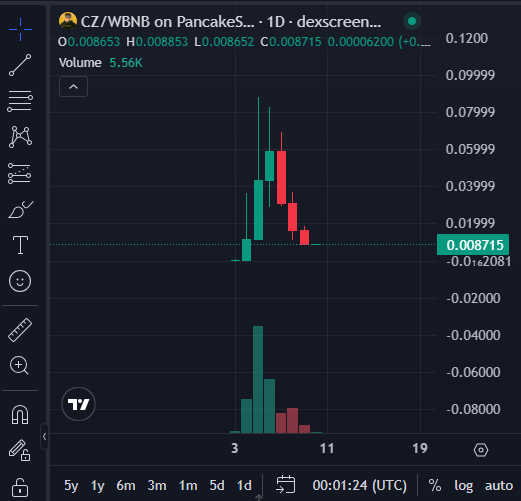Image resolution: width=521 pixels, height=501 pixels.
Task: Toggle magnet mode for drawings
Action: pos(20,415)
